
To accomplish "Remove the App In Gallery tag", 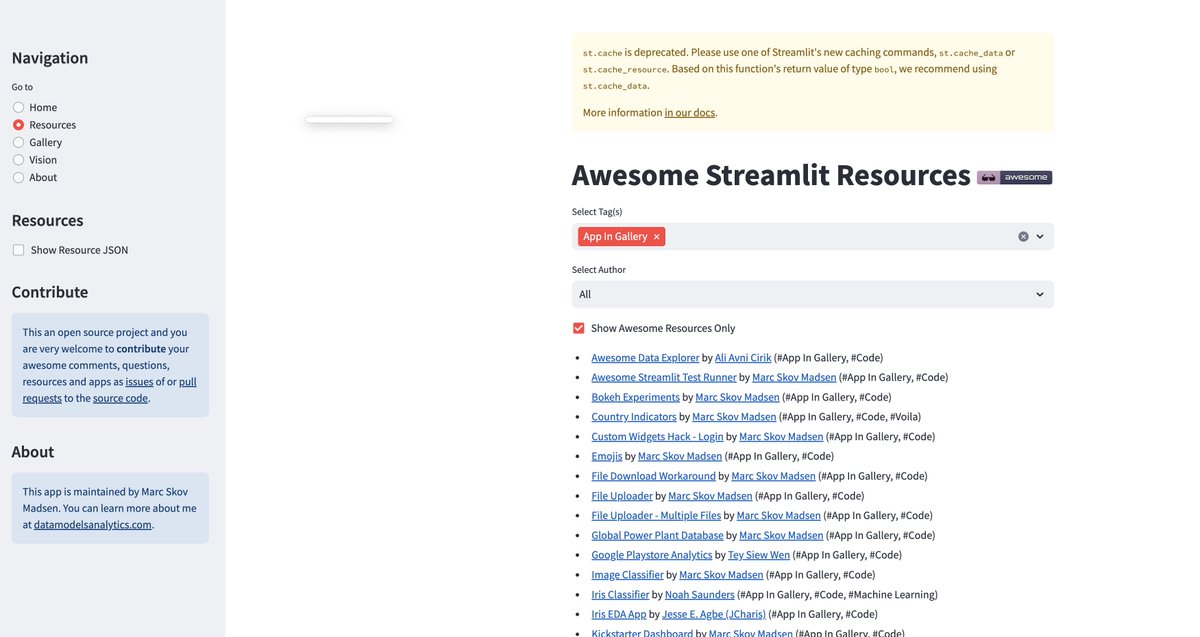I will (656, 237).
